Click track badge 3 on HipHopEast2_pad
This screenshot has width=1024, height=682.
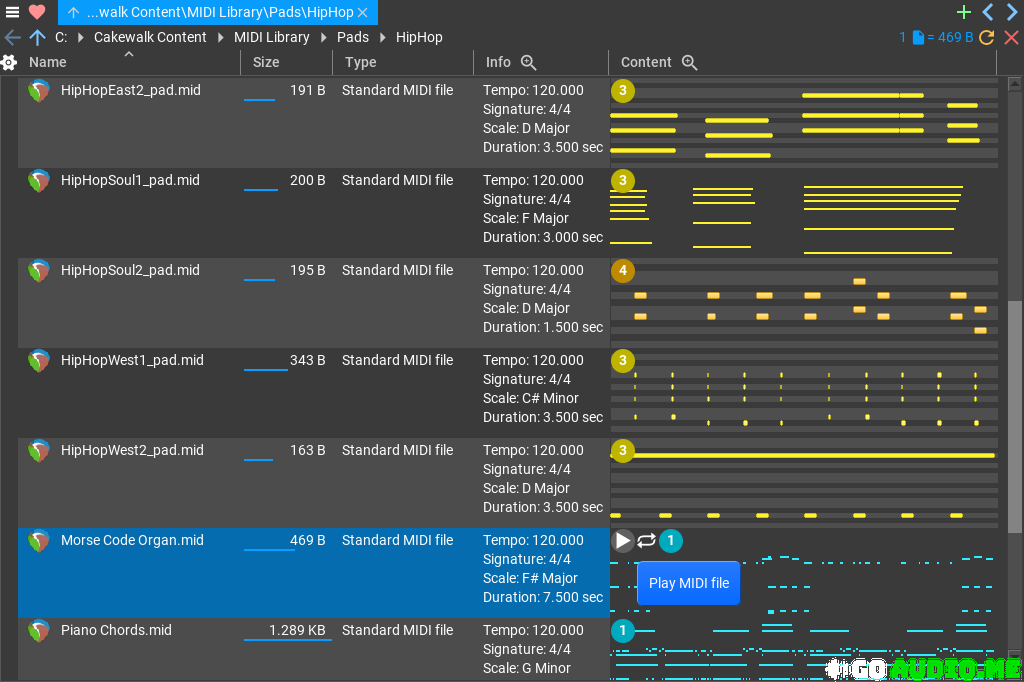622,91
